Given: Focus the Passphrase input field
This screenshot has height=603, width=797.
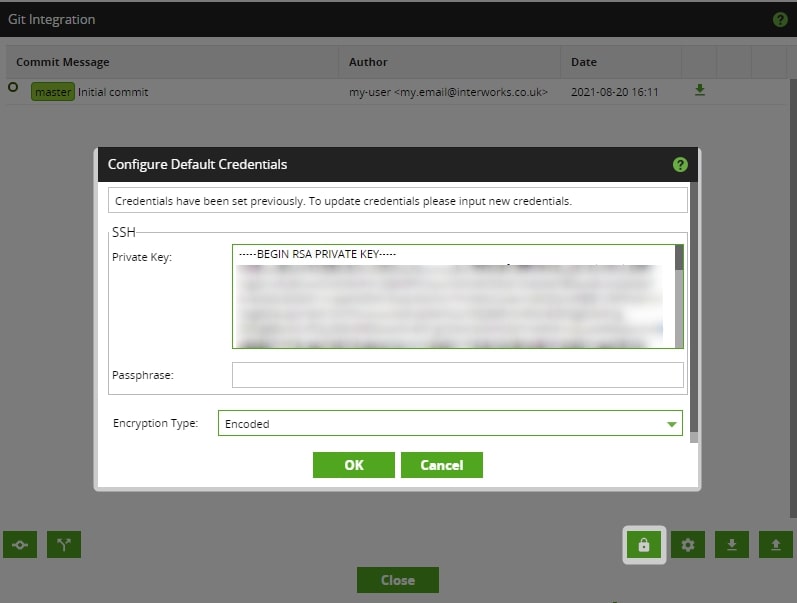Looking at the screenshot, I should (x=457, y=375).
